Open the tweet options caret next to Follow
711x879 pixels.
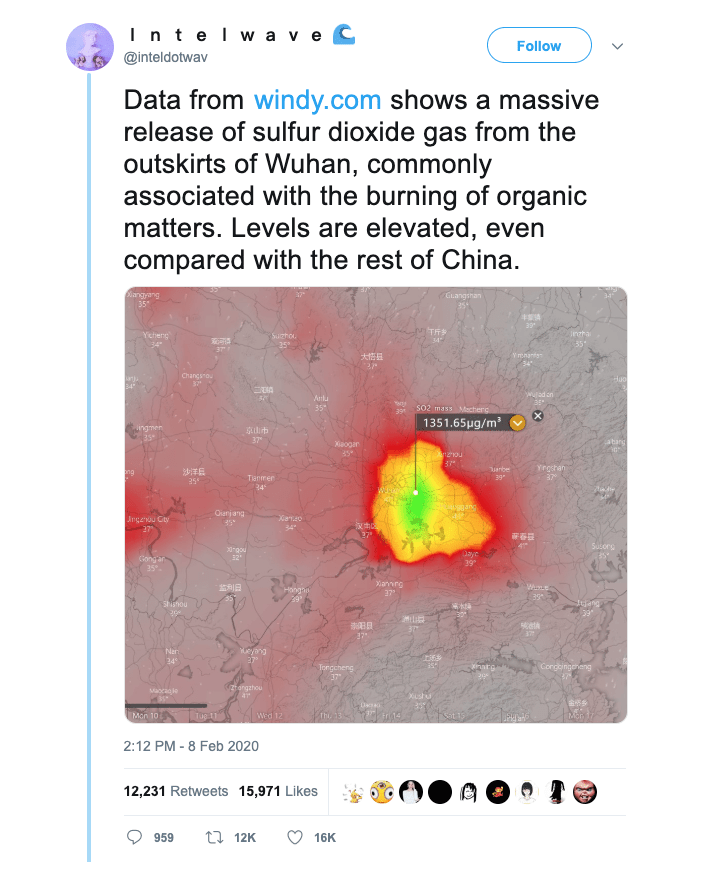[617, 46]
